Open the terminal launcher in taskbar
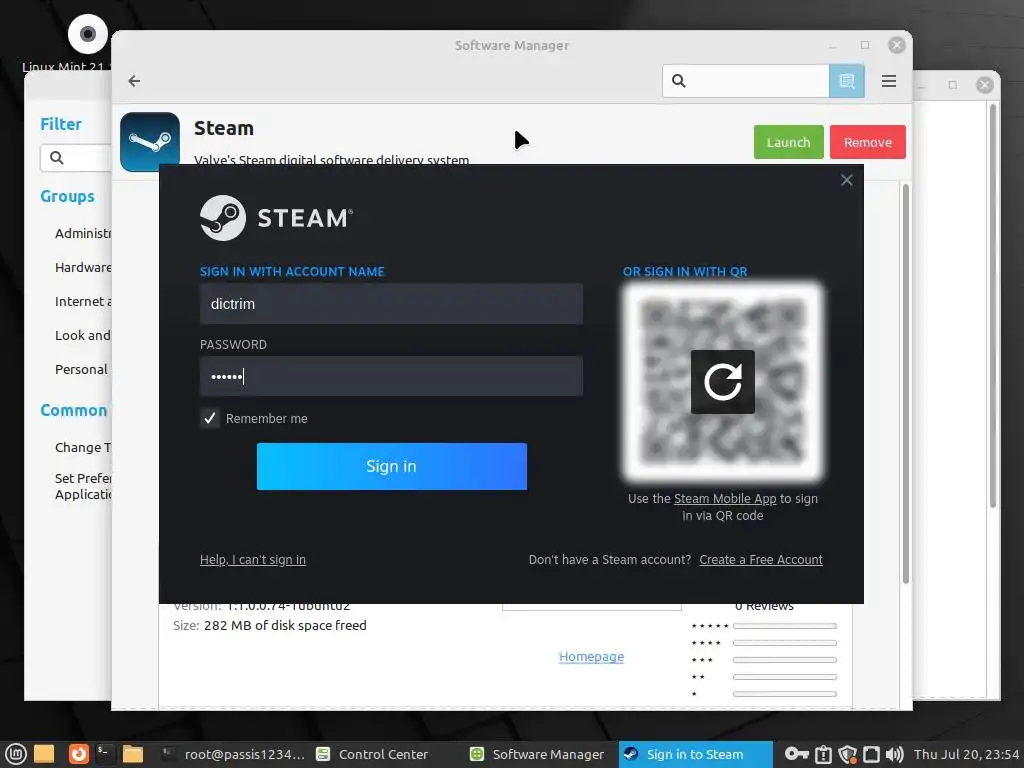Viewport: 1024px width, 768px height. 103,754
